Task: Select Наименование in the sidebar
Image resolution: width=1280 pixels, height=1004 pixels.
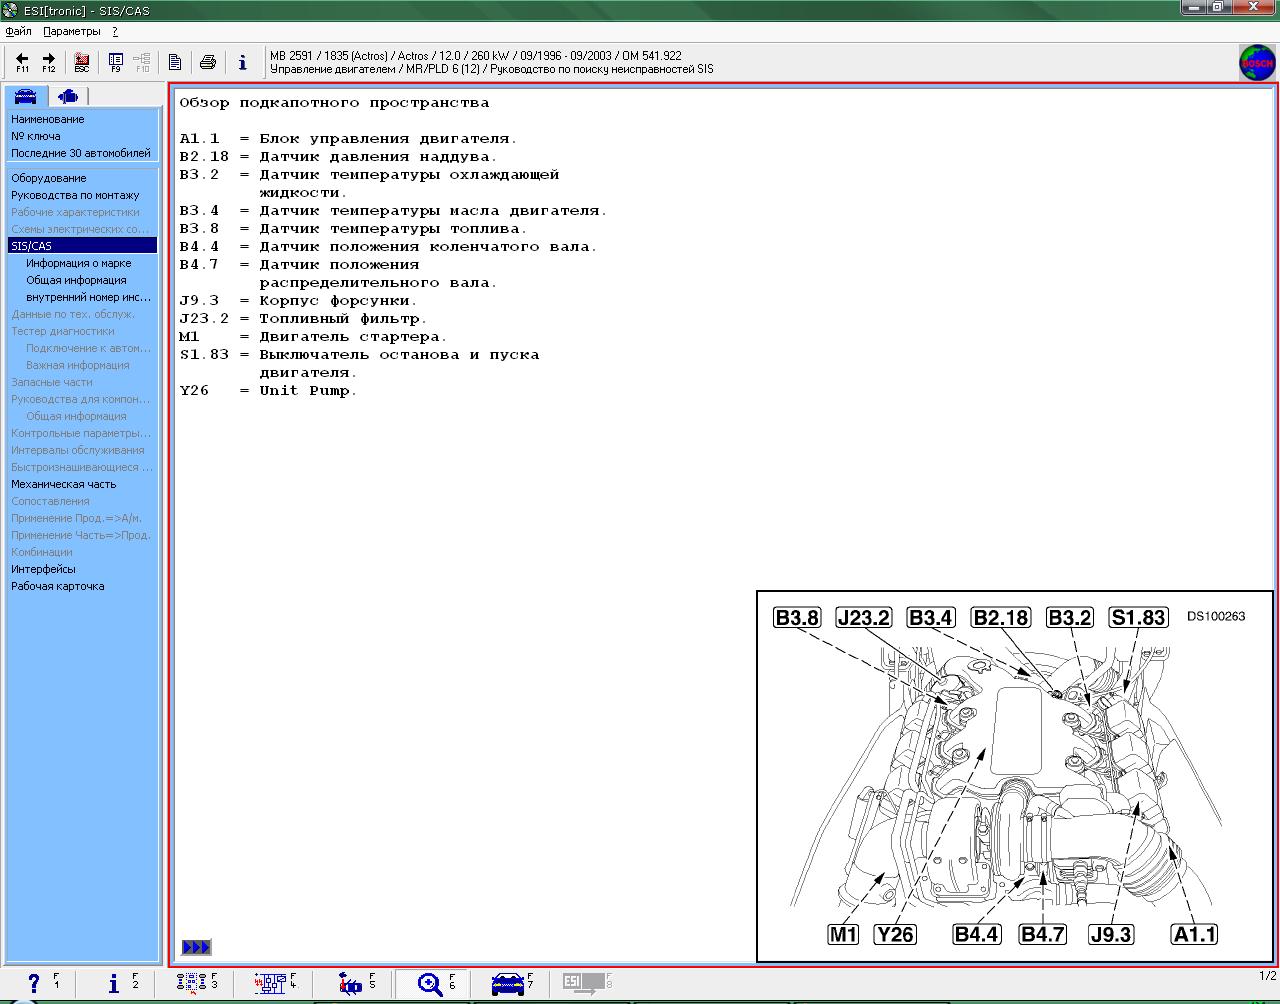Action: pyautogui.click(x=48, y=119)
